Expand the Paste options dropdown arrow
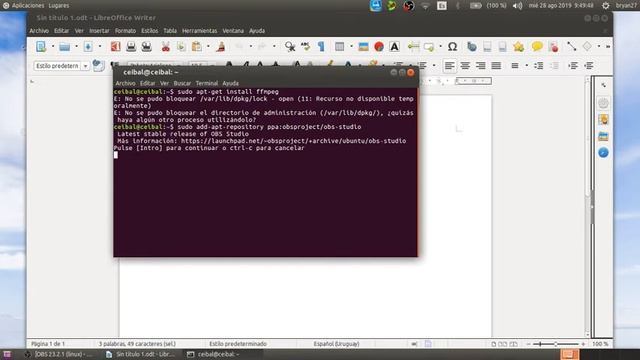Viewport: 640px width, 360px height. click(208, 47)
